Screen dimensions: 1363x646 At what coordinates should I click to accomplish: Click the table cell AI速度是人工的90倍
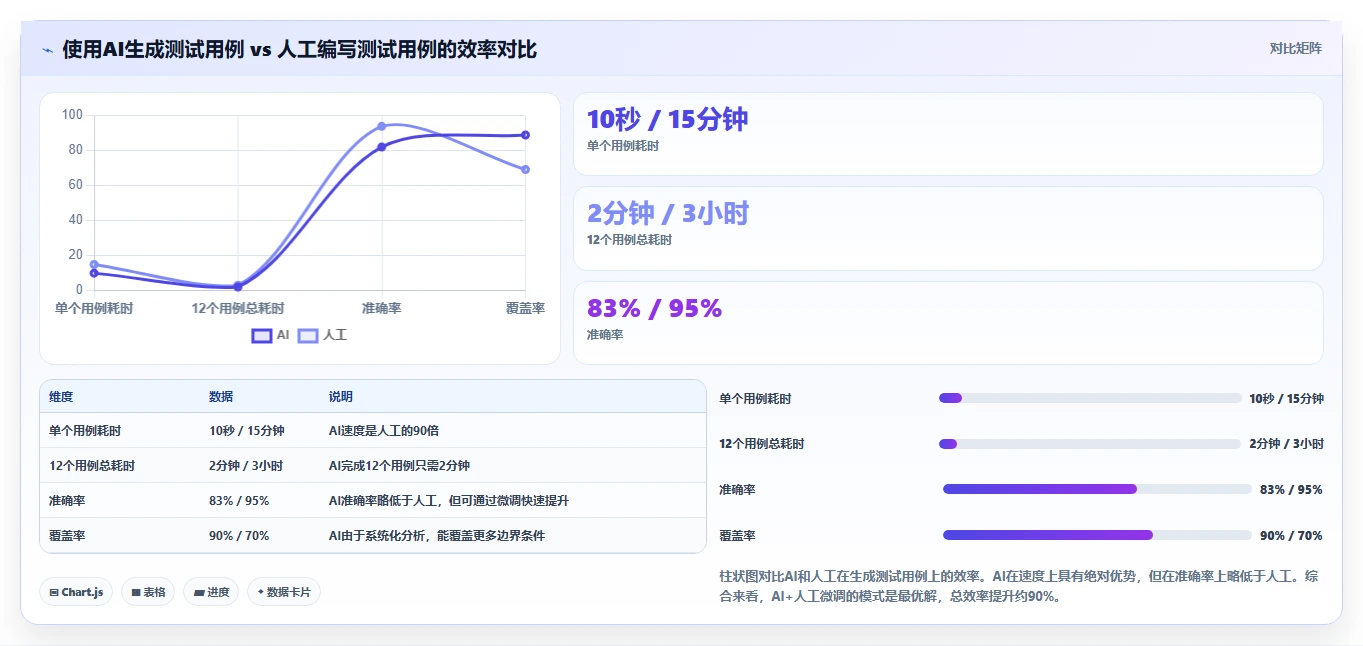pos(384,431)
